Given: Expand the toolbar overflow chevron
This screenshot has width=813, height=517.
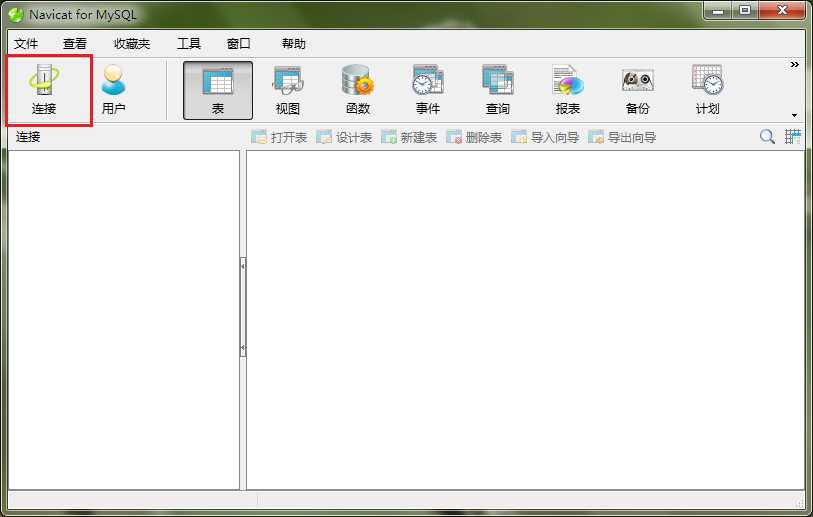Looking at the screenshot, I should click(794, 64).
